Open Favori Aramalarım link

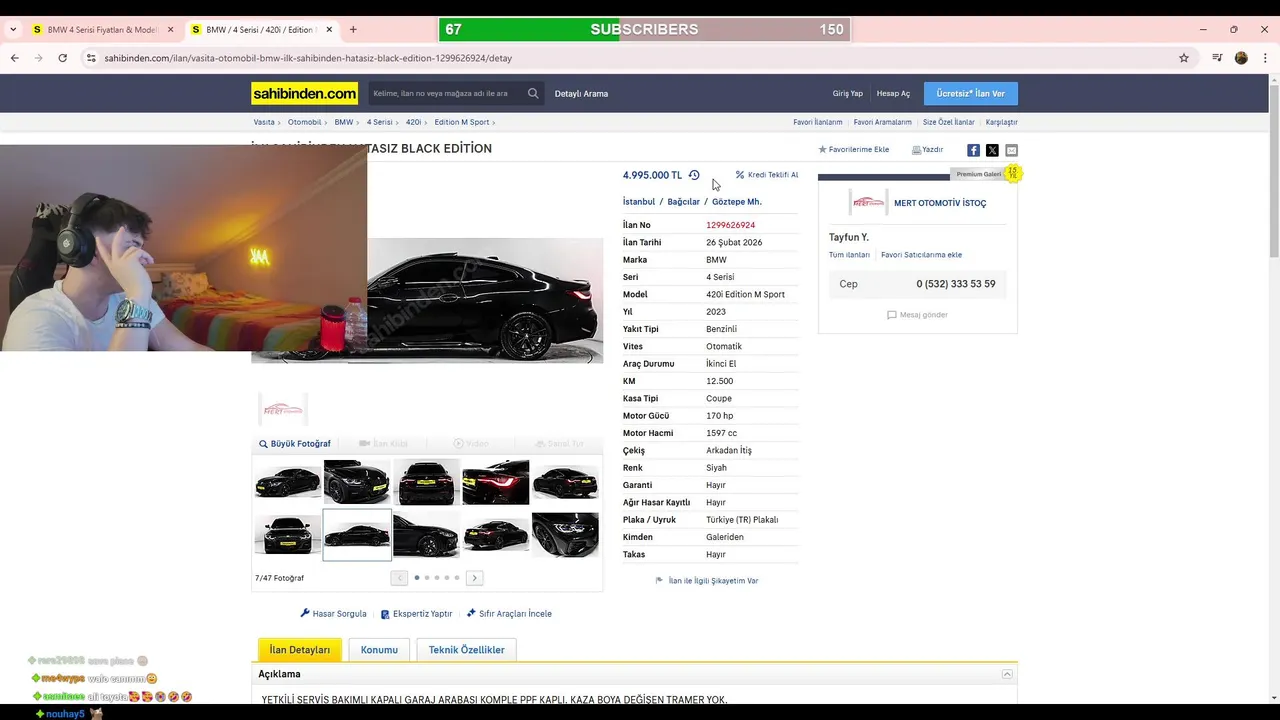883,122
